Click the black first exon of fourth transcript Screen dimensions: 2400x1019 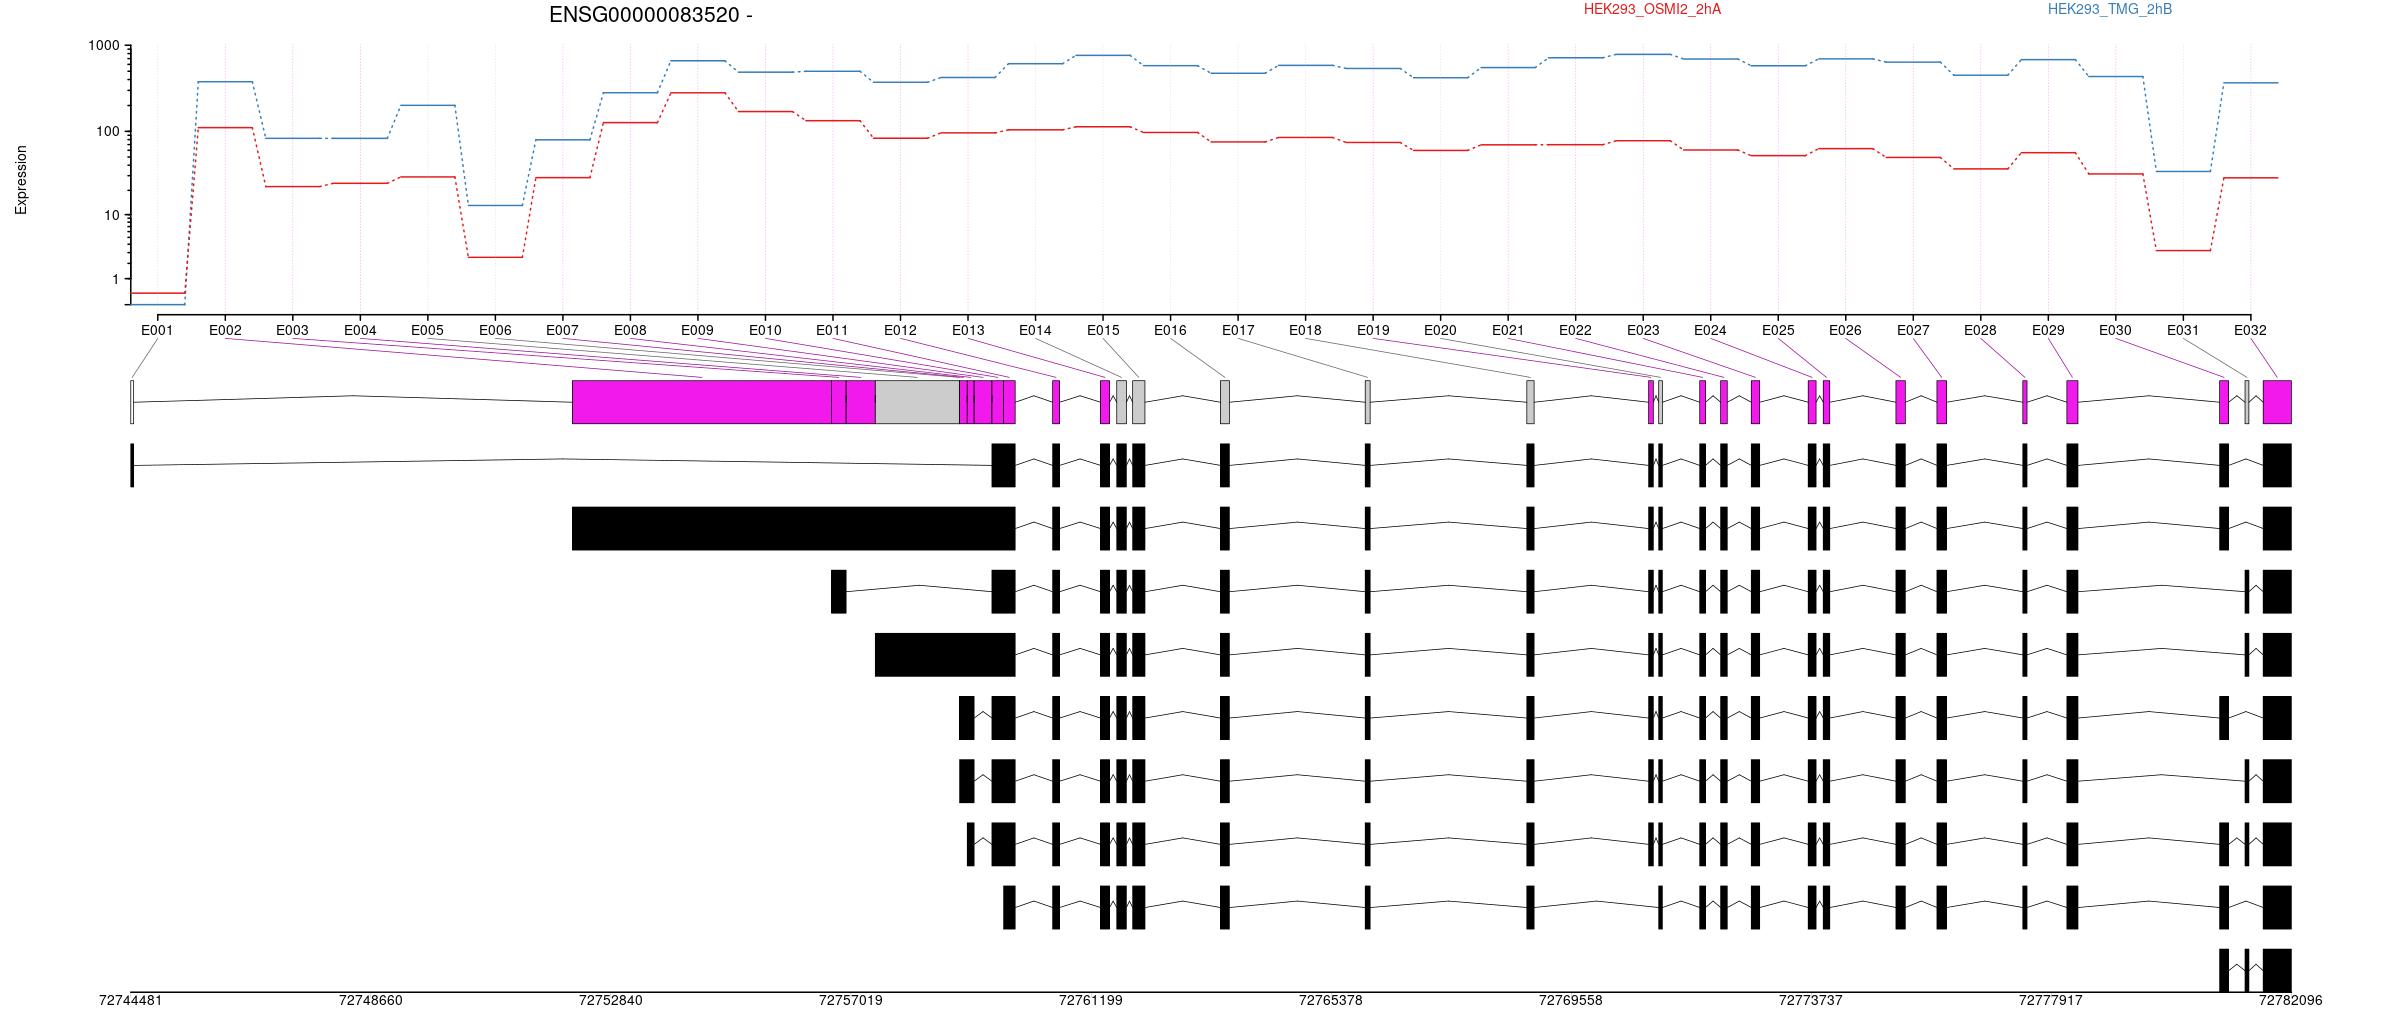click(x=945, y=655)
